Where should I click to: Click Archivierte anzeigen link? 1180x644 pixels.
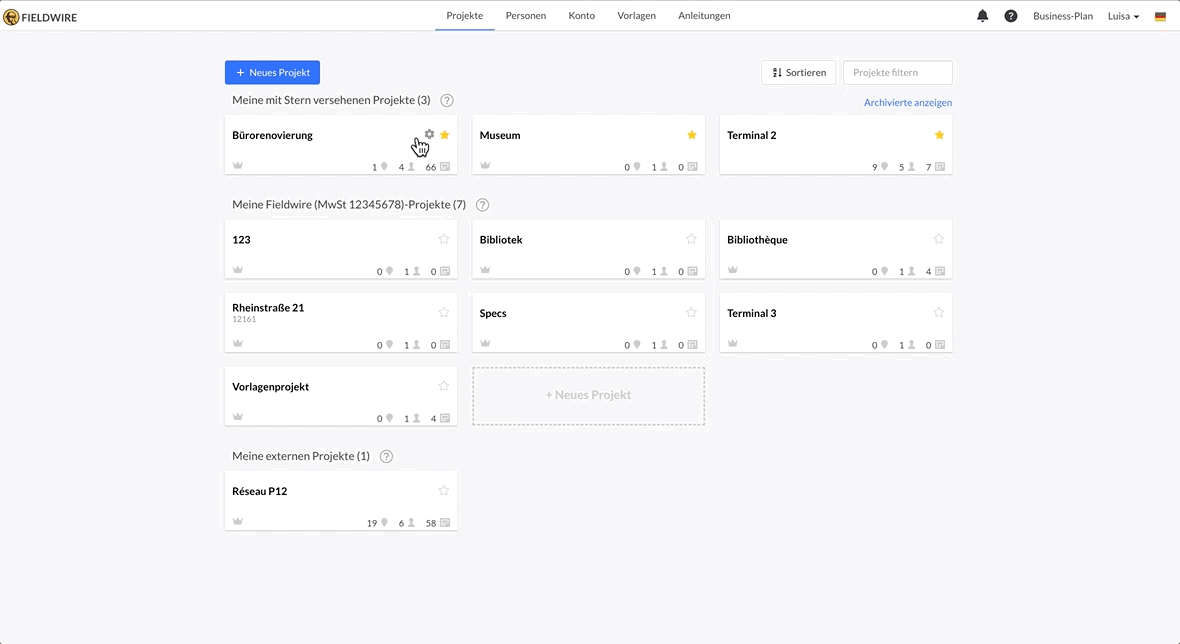tap(907, 103)
